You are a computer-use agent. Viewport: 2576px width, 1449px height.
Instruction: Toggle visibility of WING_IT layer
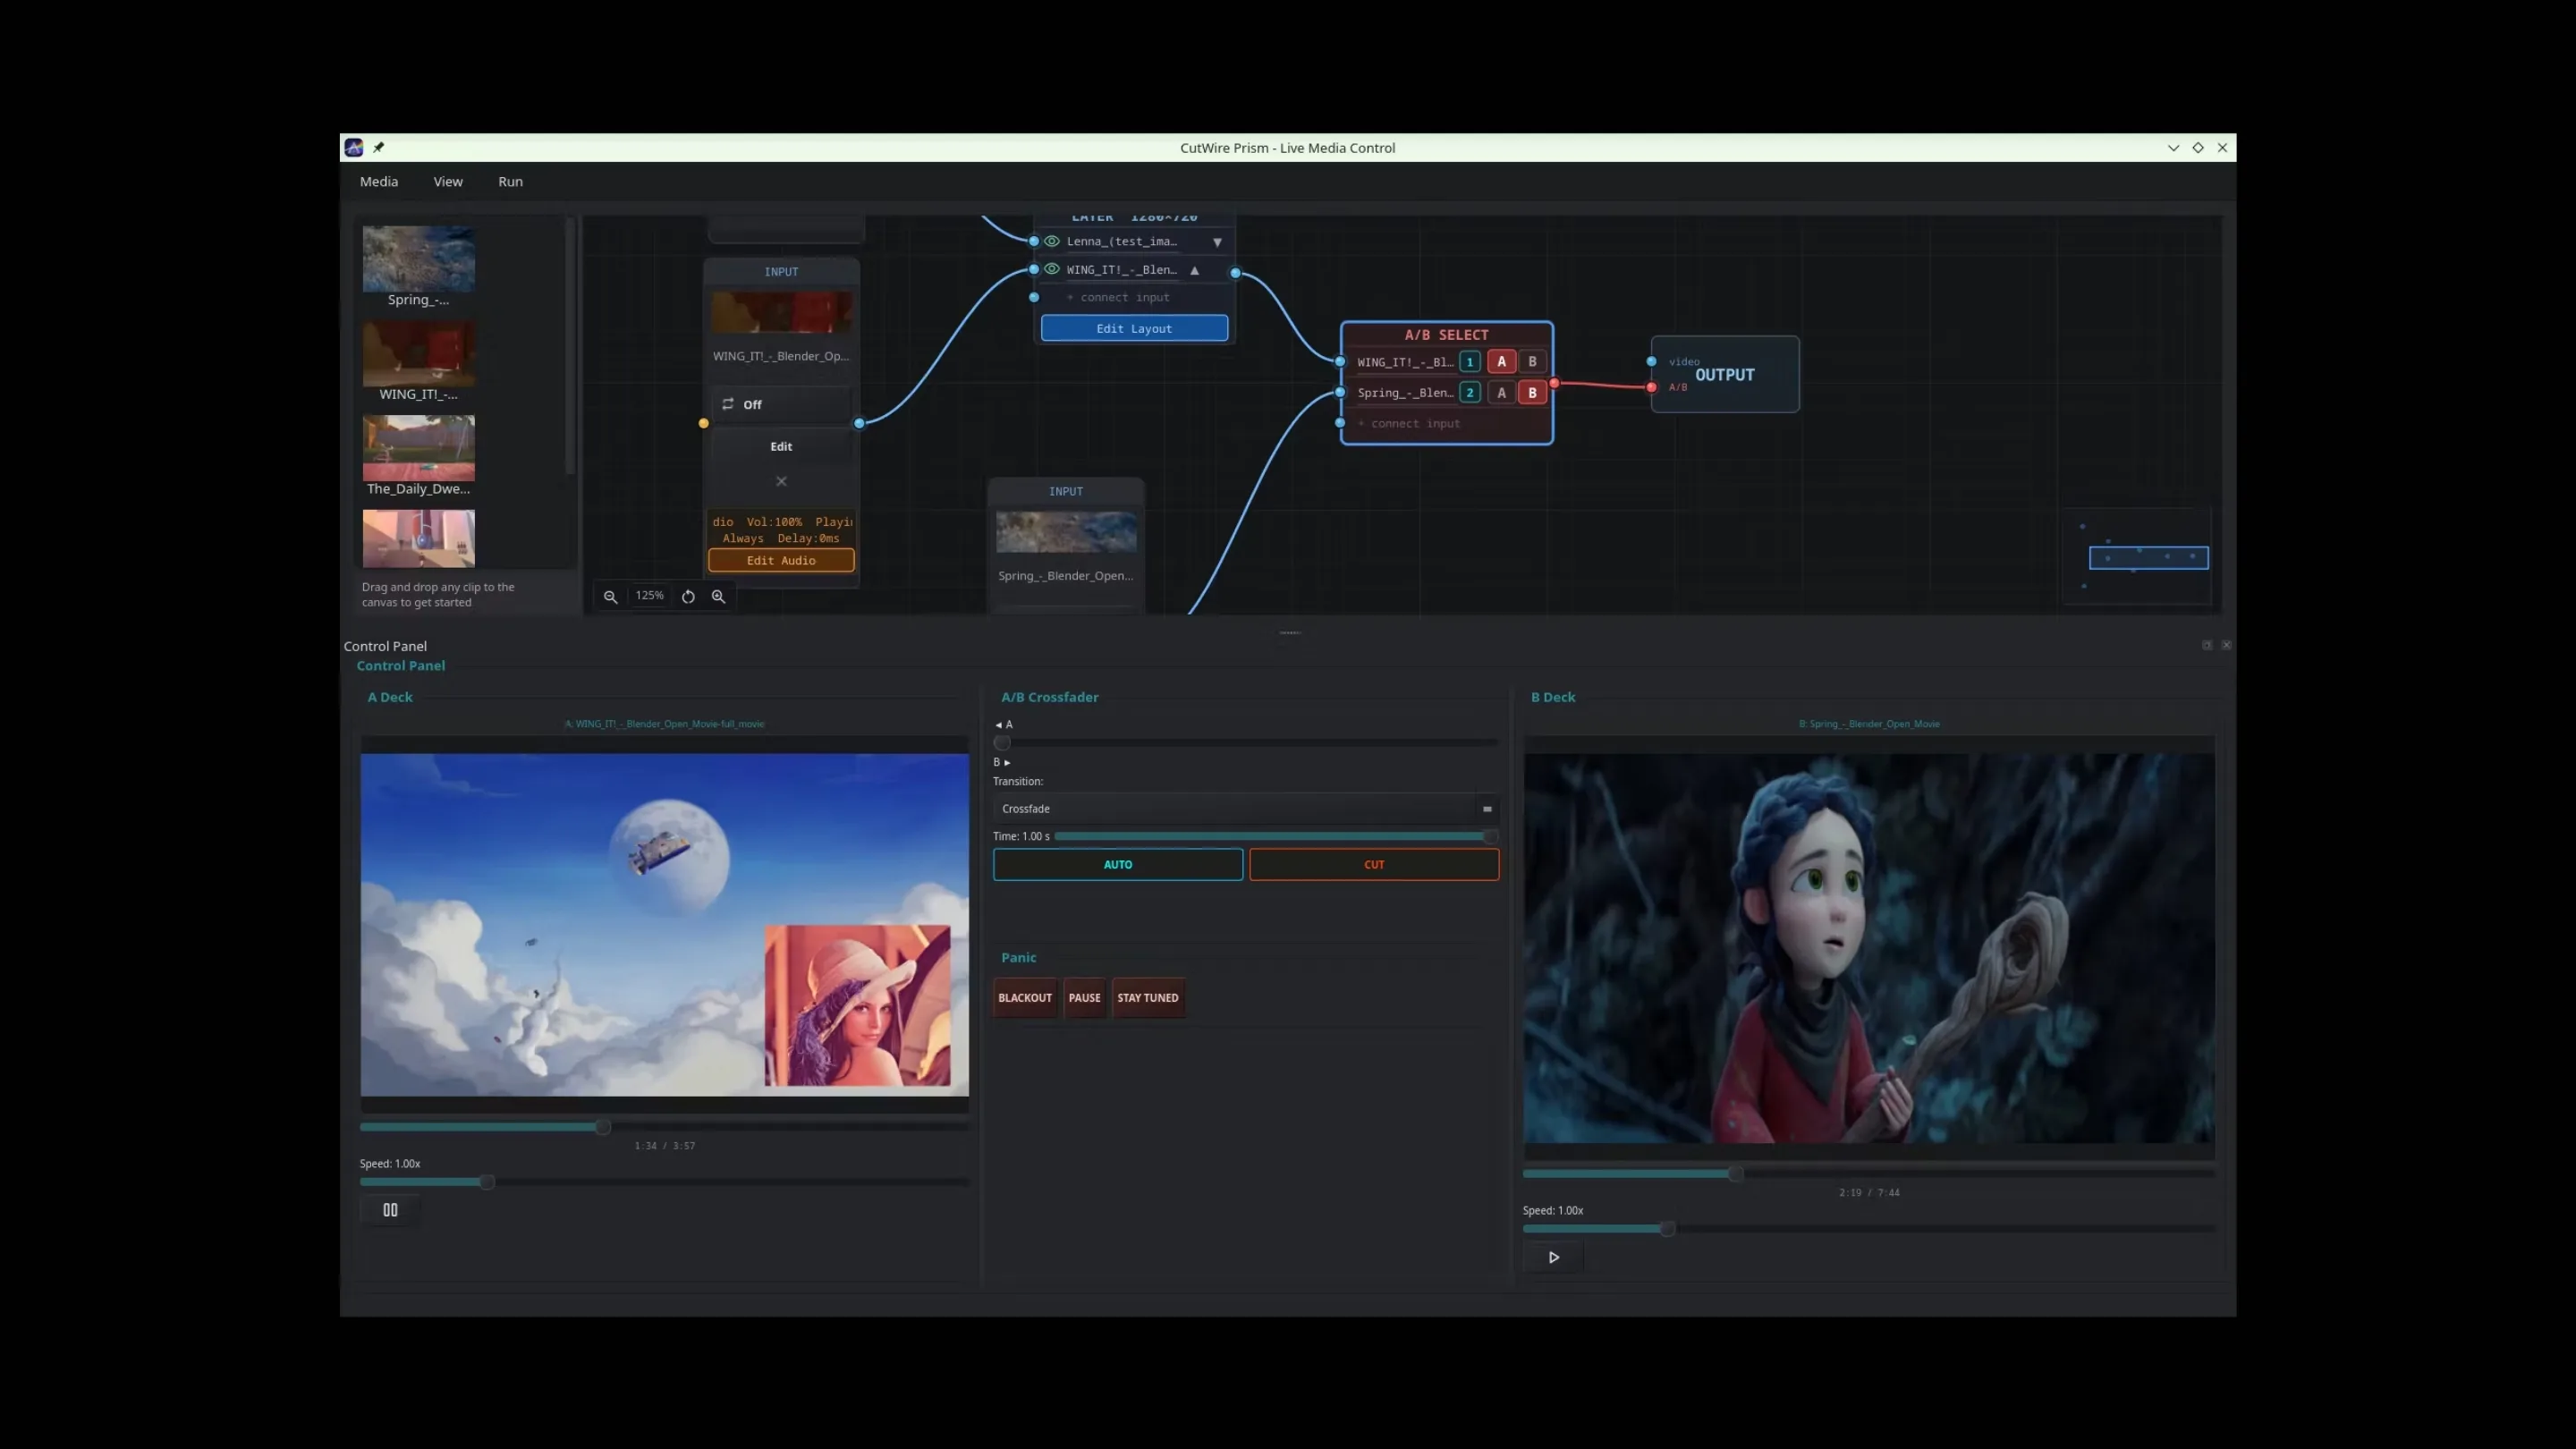coord(1052,269)
